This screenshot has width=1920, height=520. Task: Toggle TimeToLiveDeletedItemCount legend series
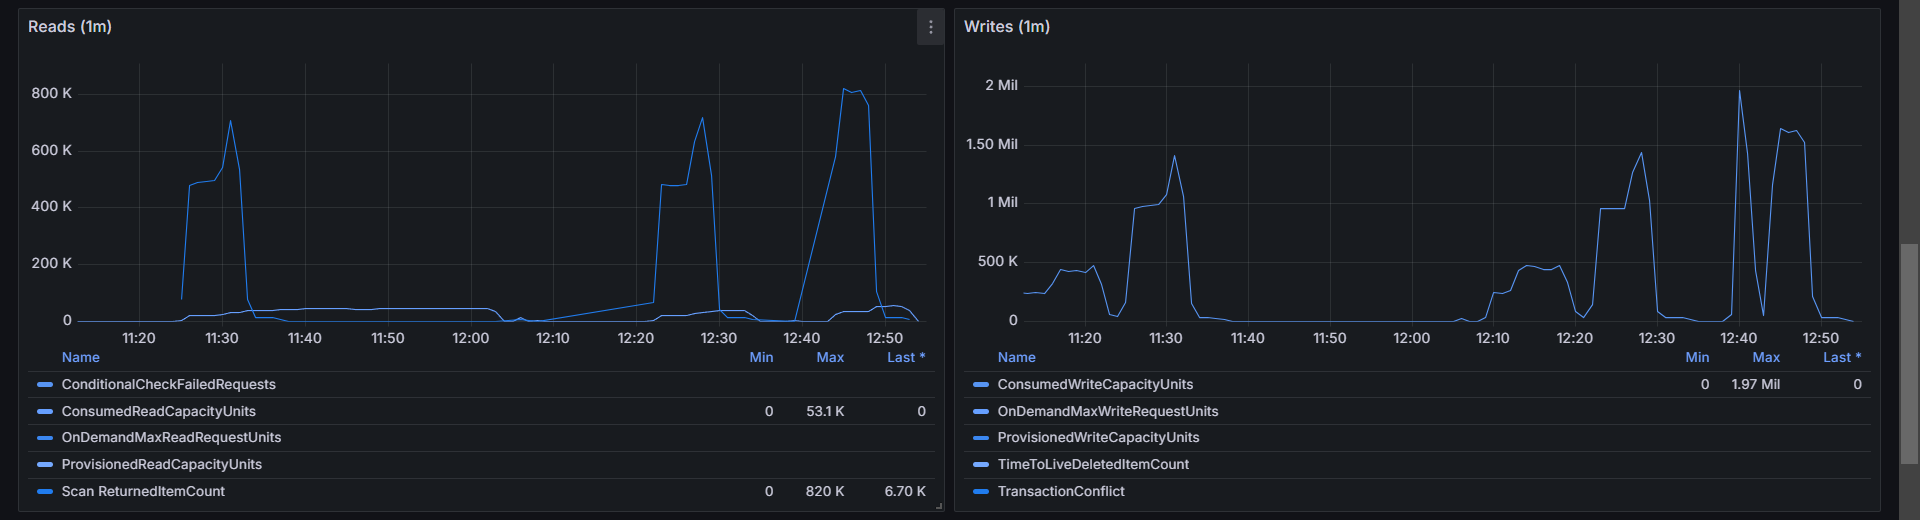pos(1093,464)
